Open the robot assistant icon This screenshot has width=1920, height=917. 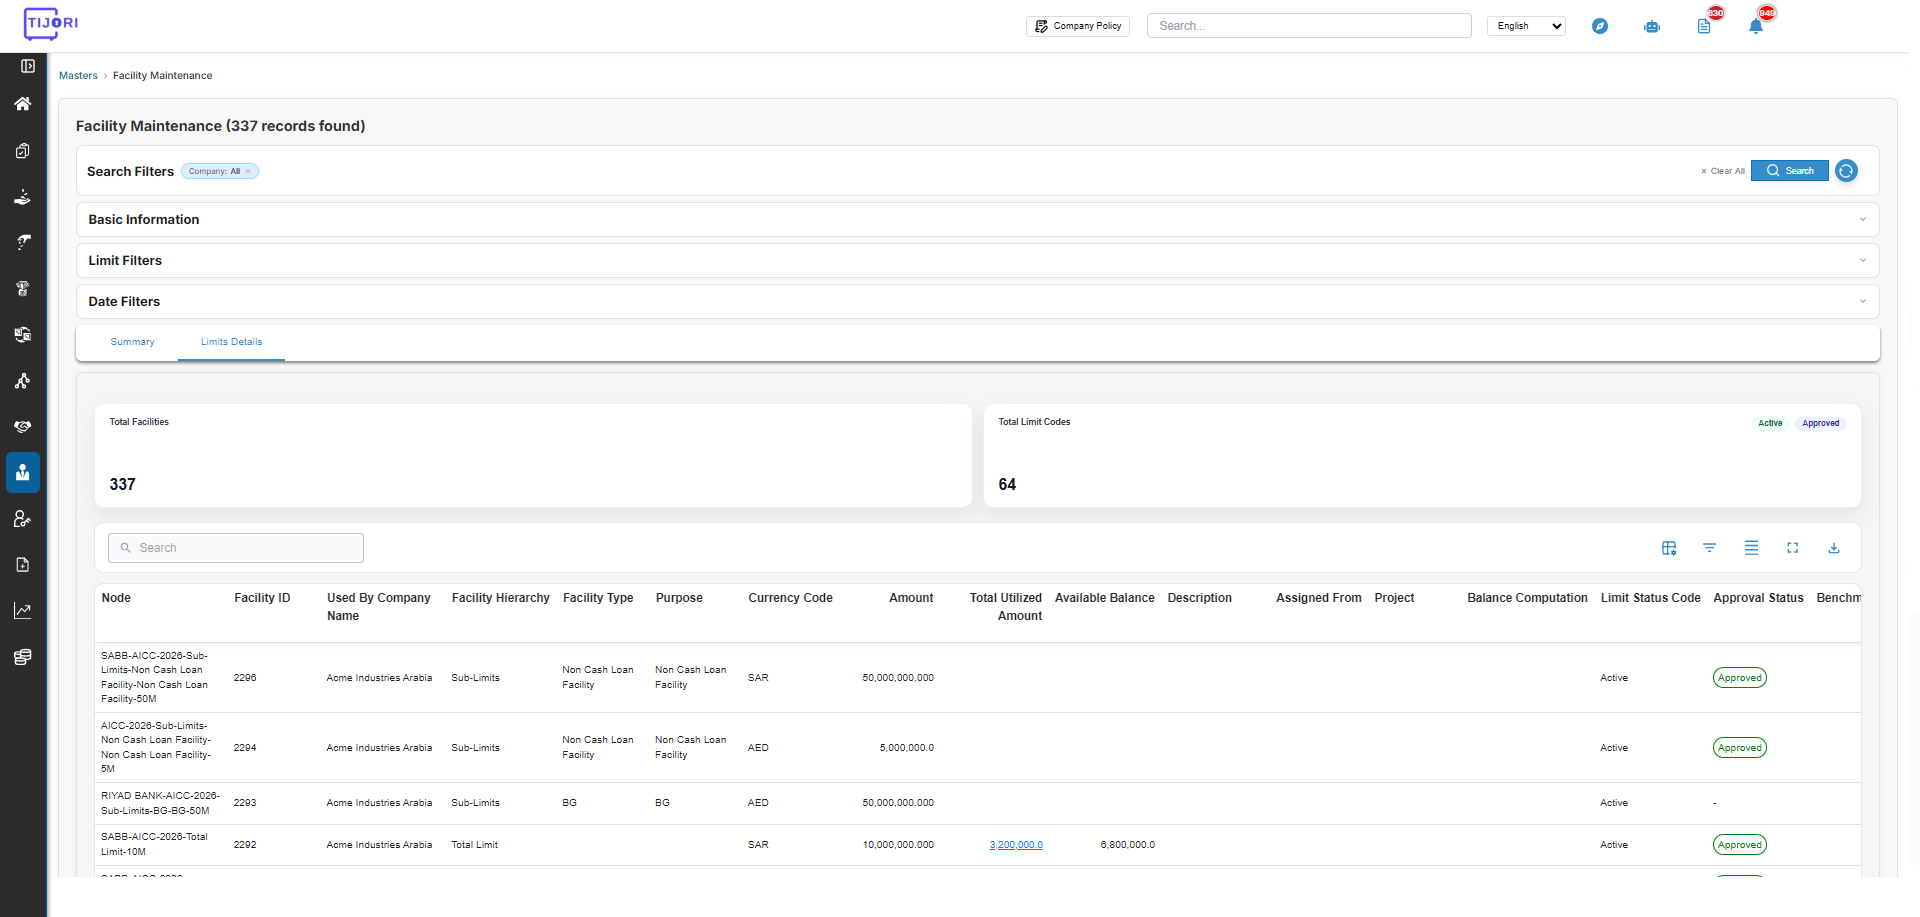point(1652,26)
